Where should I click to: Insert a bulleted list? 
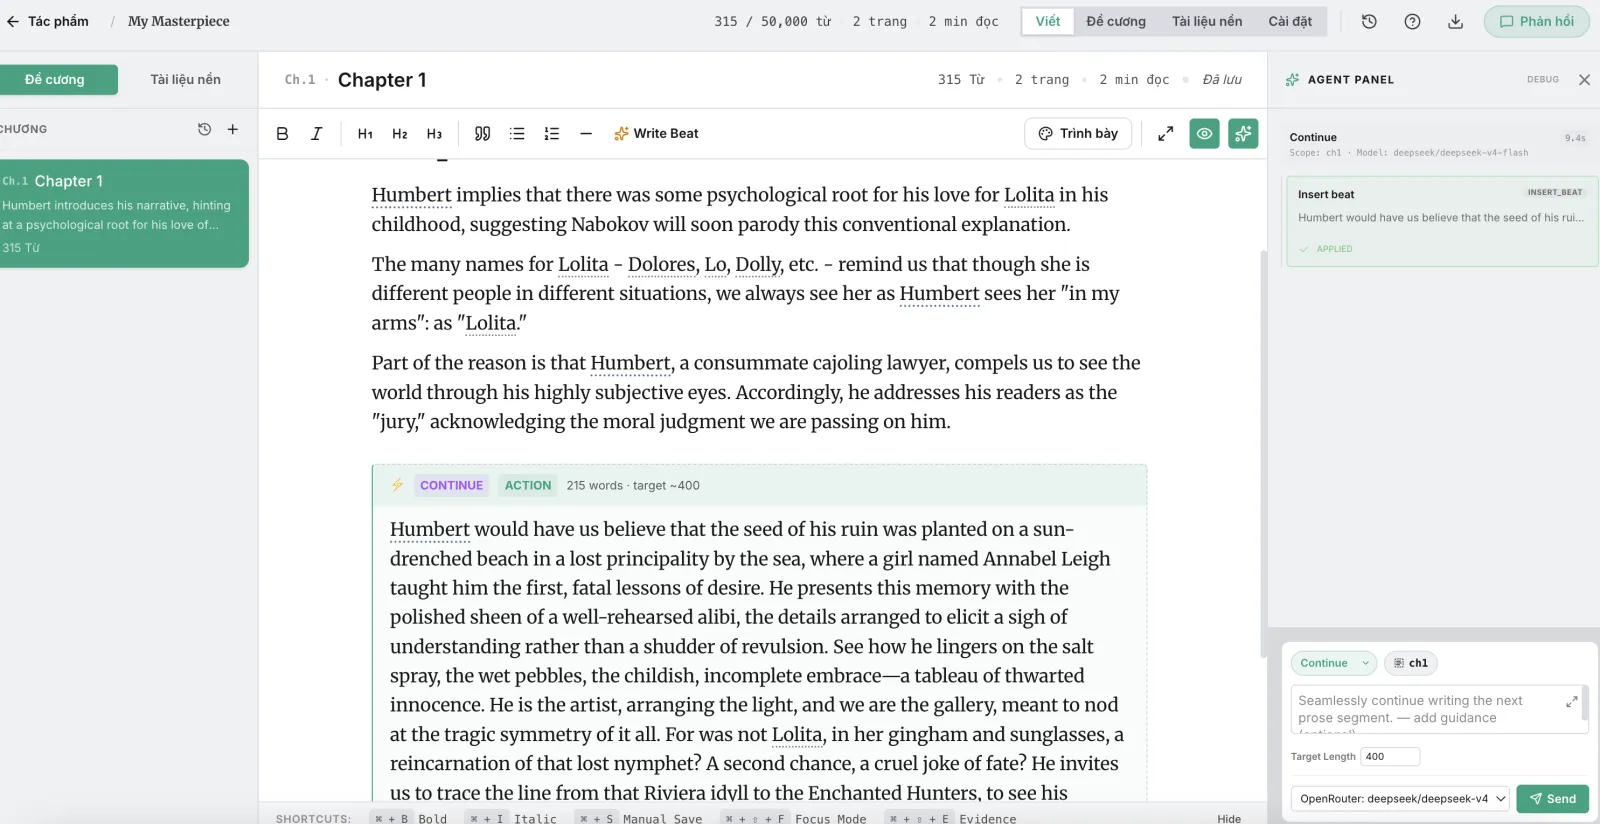pos(517,134)
